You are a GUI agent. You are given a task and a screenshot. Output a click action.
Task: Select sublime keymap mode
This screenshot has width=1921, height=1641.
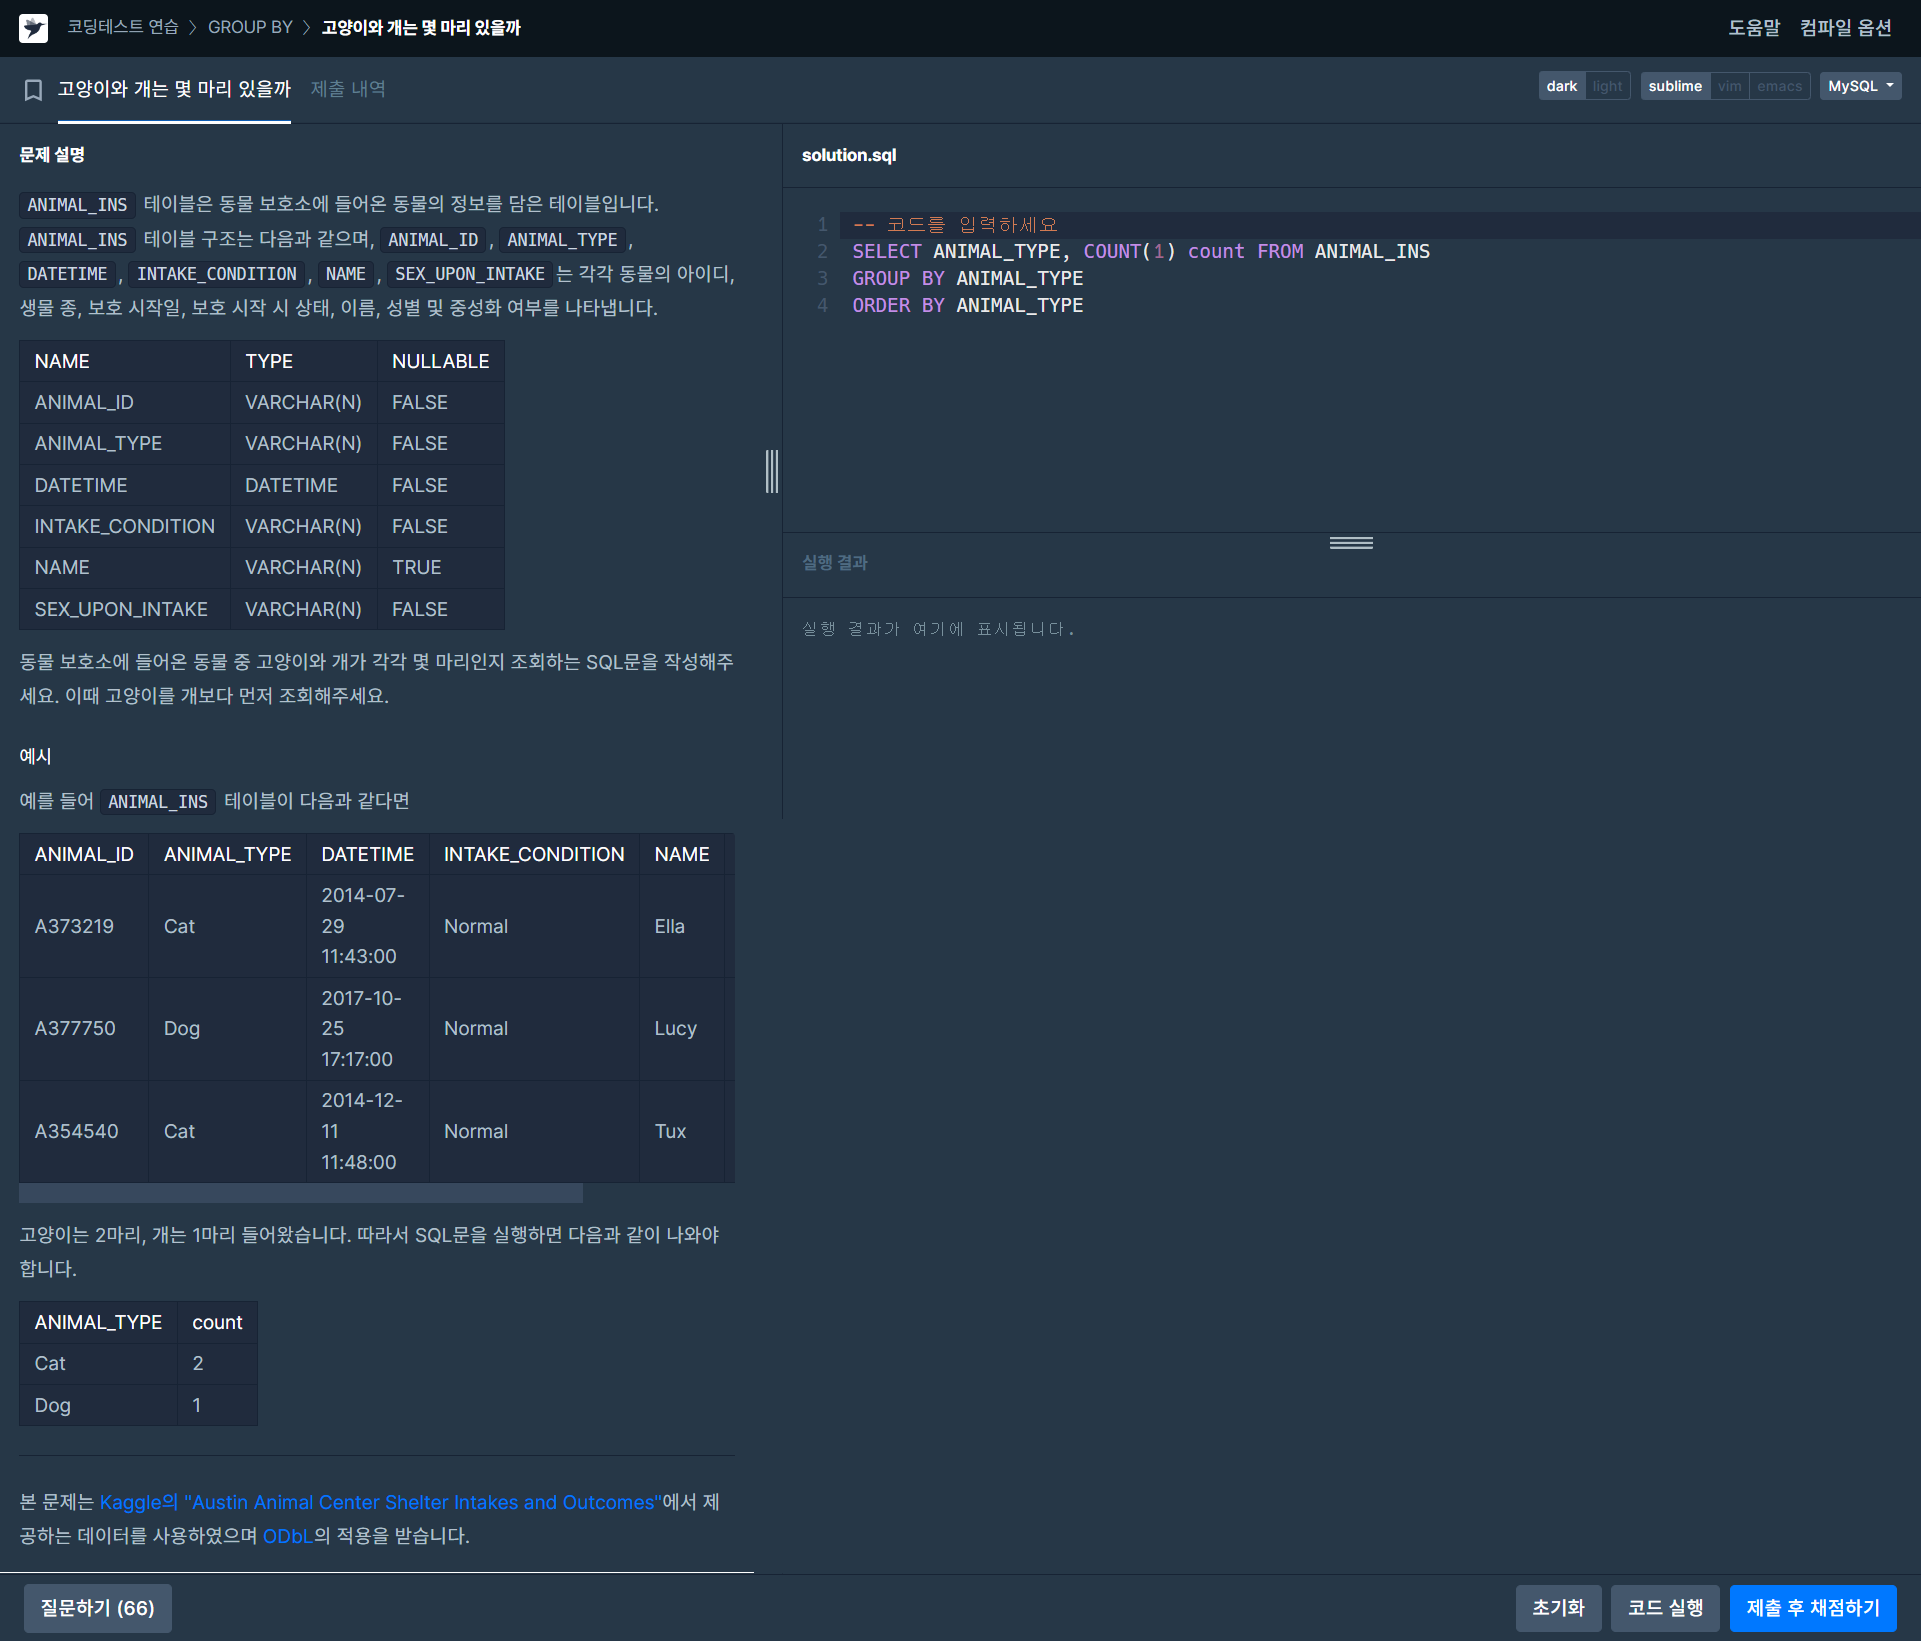coord(1674,86)
